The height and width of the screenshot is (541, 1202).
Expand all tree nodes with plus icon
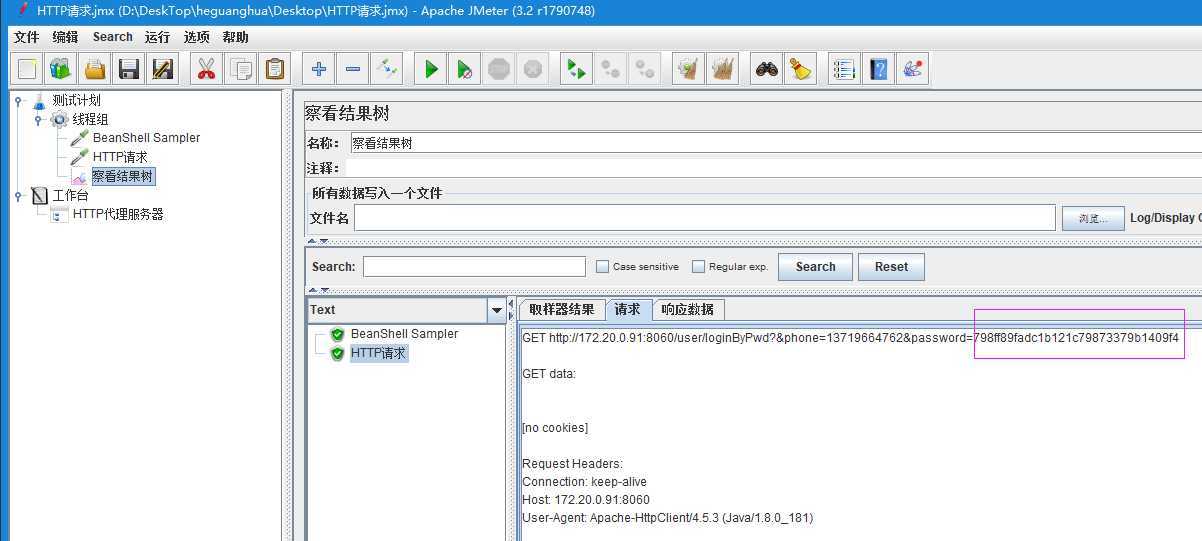click(x=319, y=69)
